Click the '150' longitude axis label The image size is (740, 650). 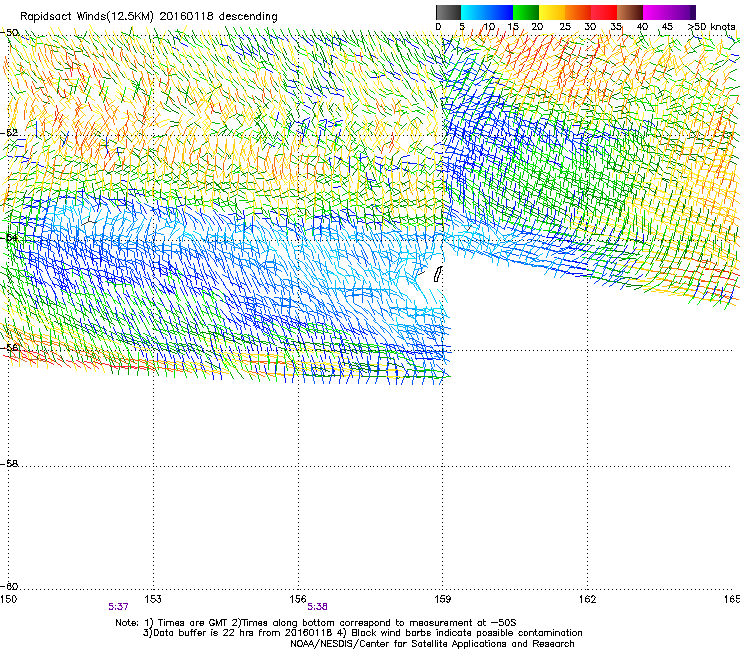(x=8, y=599)
